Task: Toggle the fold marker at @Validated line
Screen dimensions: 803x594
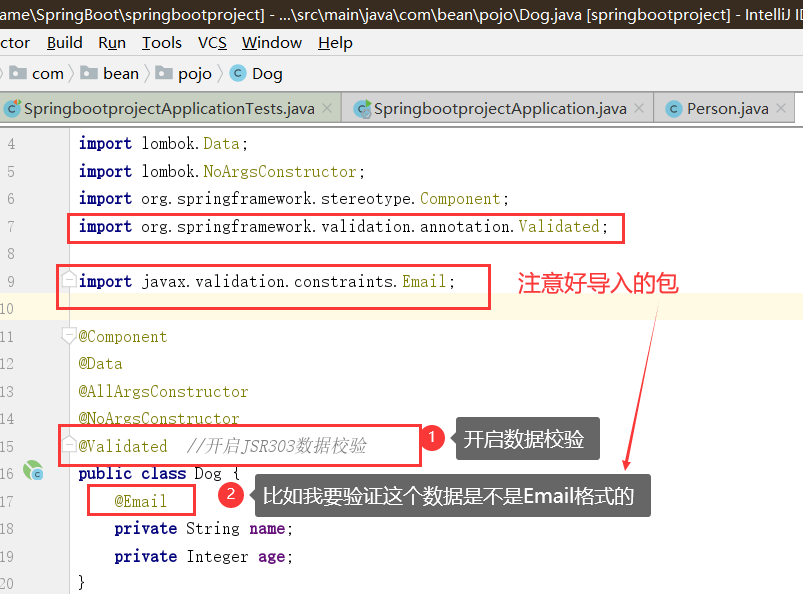Action: (x=68, y=445)
